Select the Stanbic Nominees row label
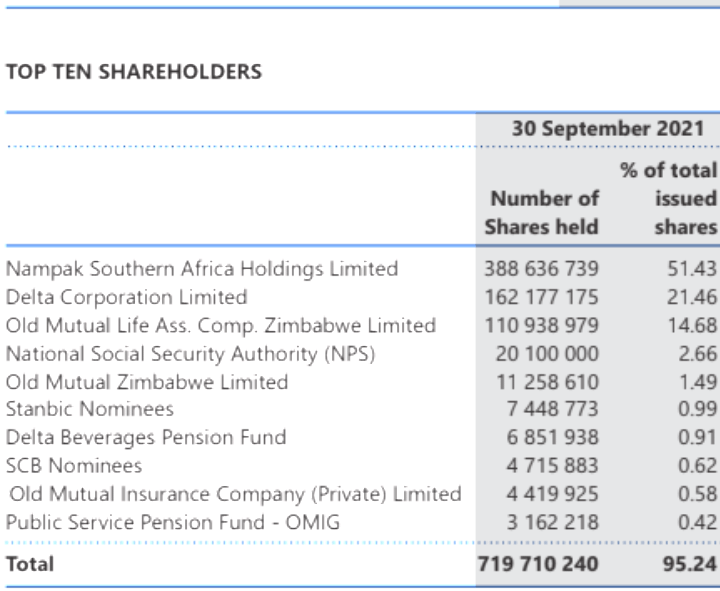Viewport: 720px width, 591px height. (90, 409)
